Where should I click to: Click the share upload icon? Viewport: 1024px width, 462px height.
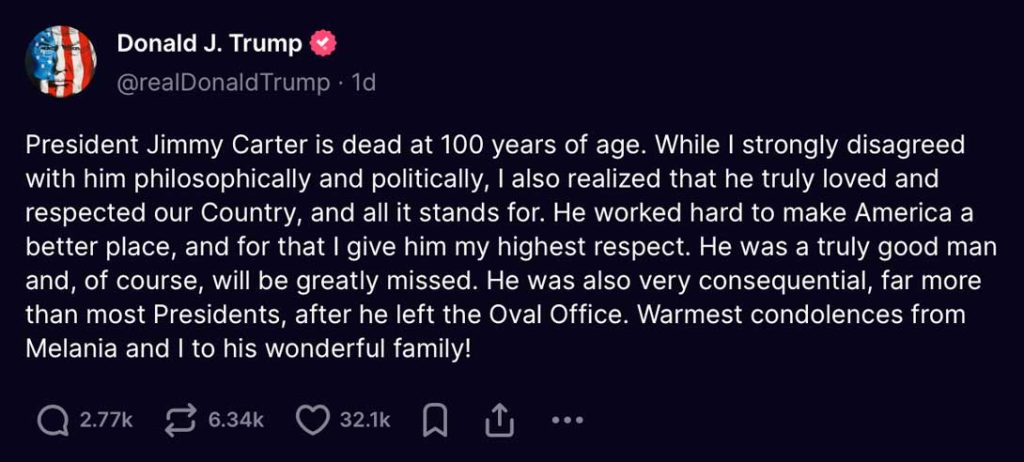click(496, 422)
